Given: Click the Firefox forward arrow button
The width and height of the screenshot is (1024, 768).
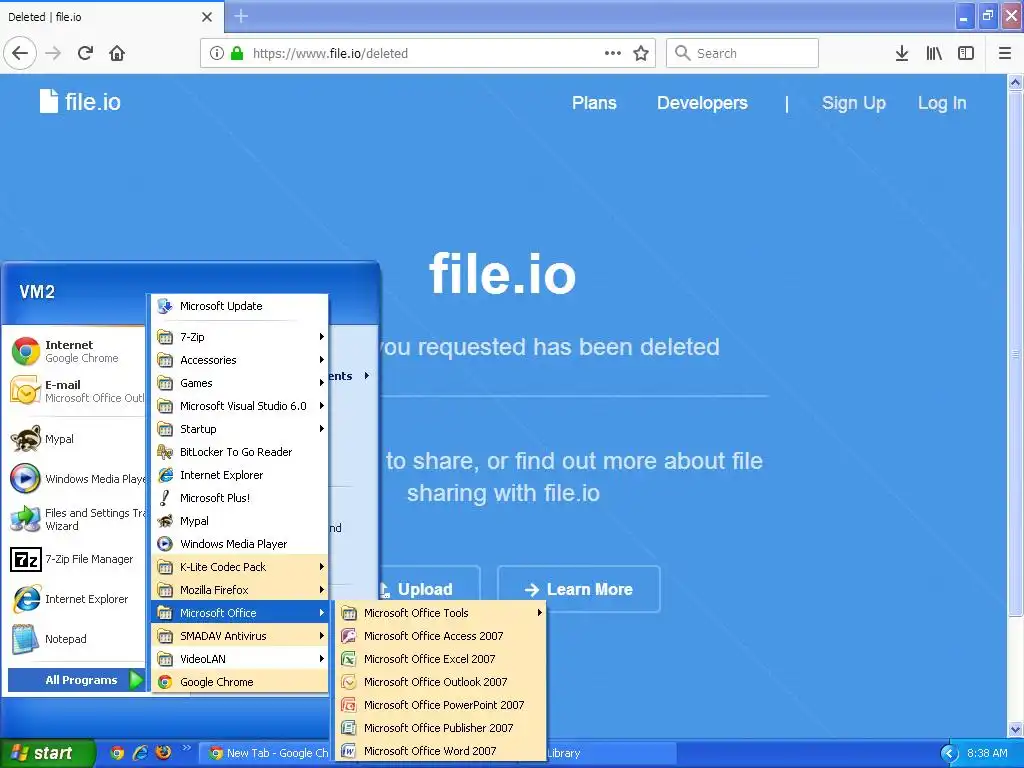Looking at the screenshot, I should pyautogui.click(x=53, y=53).
